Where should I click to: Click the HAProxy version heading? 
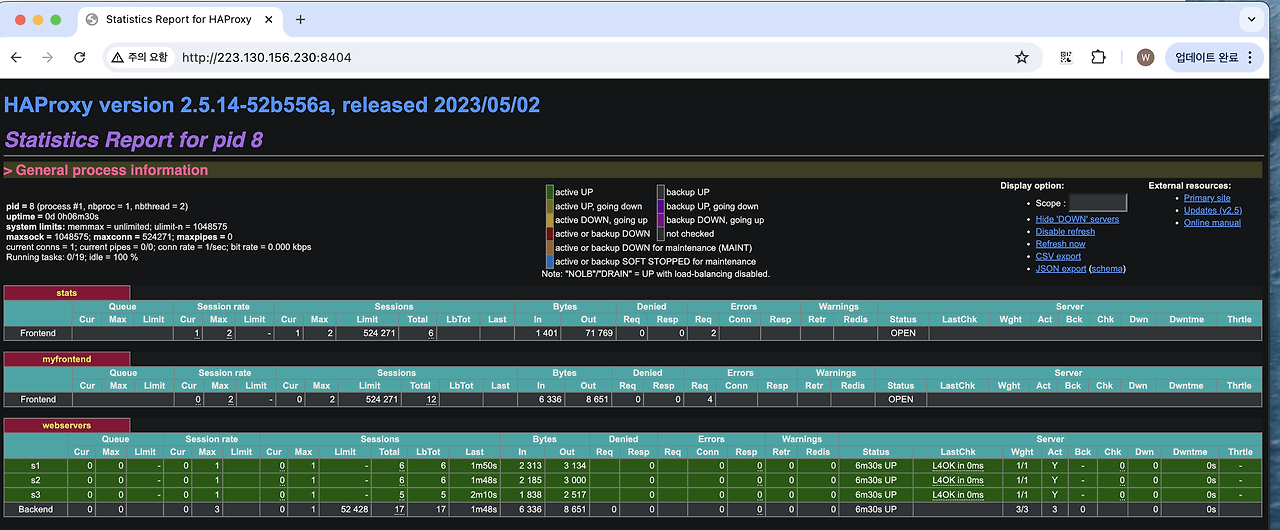click(x=272, y=105)
